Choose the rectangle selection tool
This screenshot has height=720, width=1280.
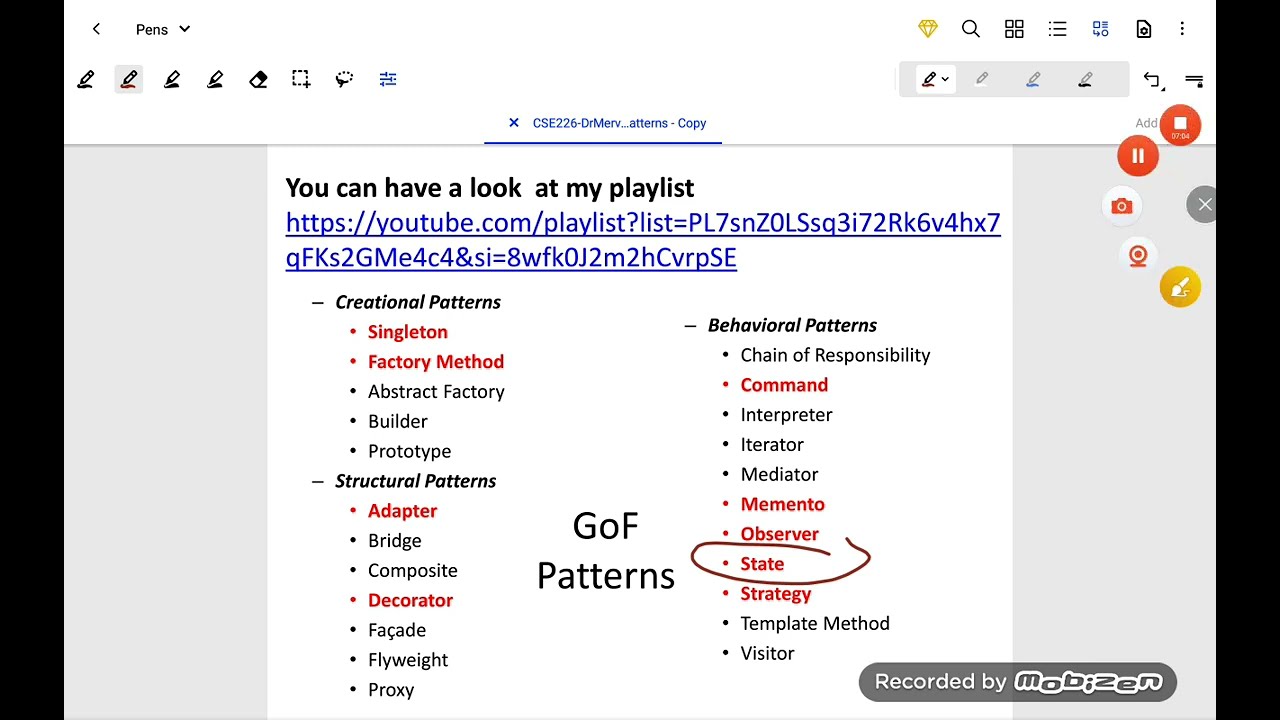tap(301, 79)
